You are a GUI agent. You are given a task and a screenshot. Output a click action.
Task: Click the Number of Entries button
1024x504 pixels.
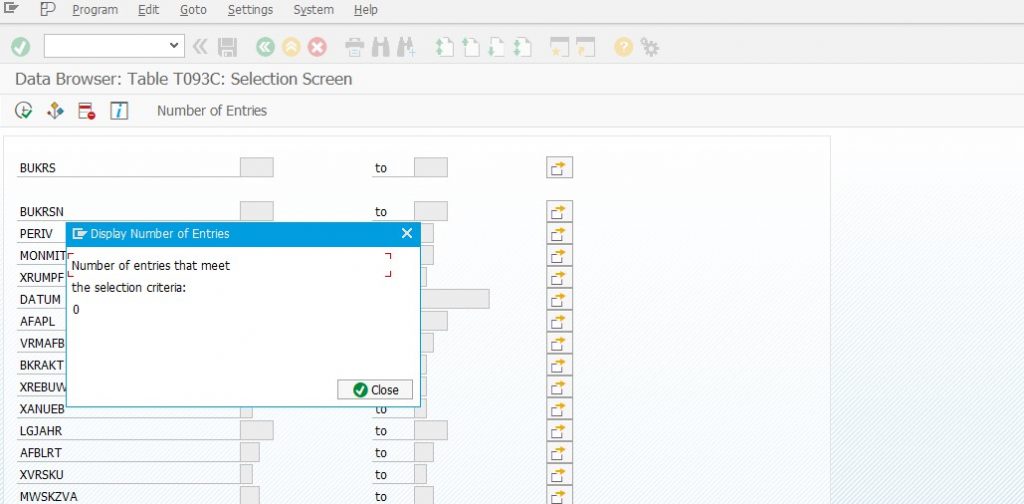click(x=212, y=110)
